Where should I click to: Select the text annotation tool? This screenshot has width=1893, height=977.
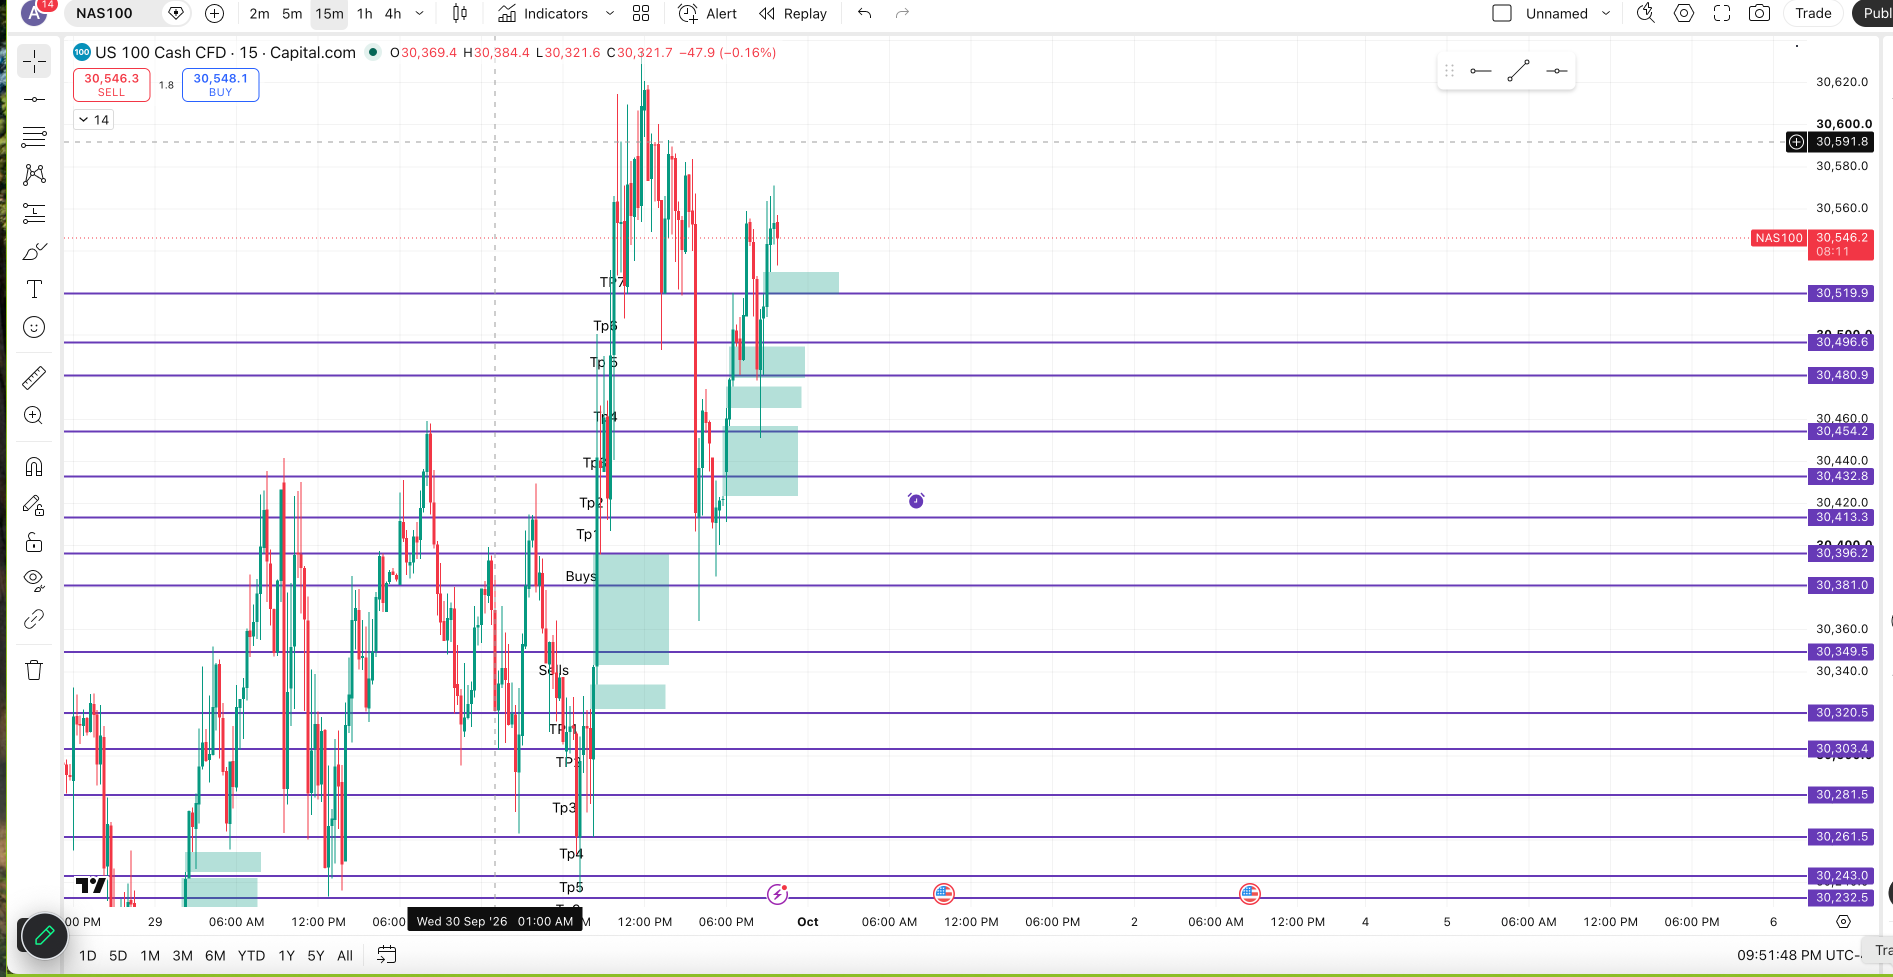click(34, 289)
